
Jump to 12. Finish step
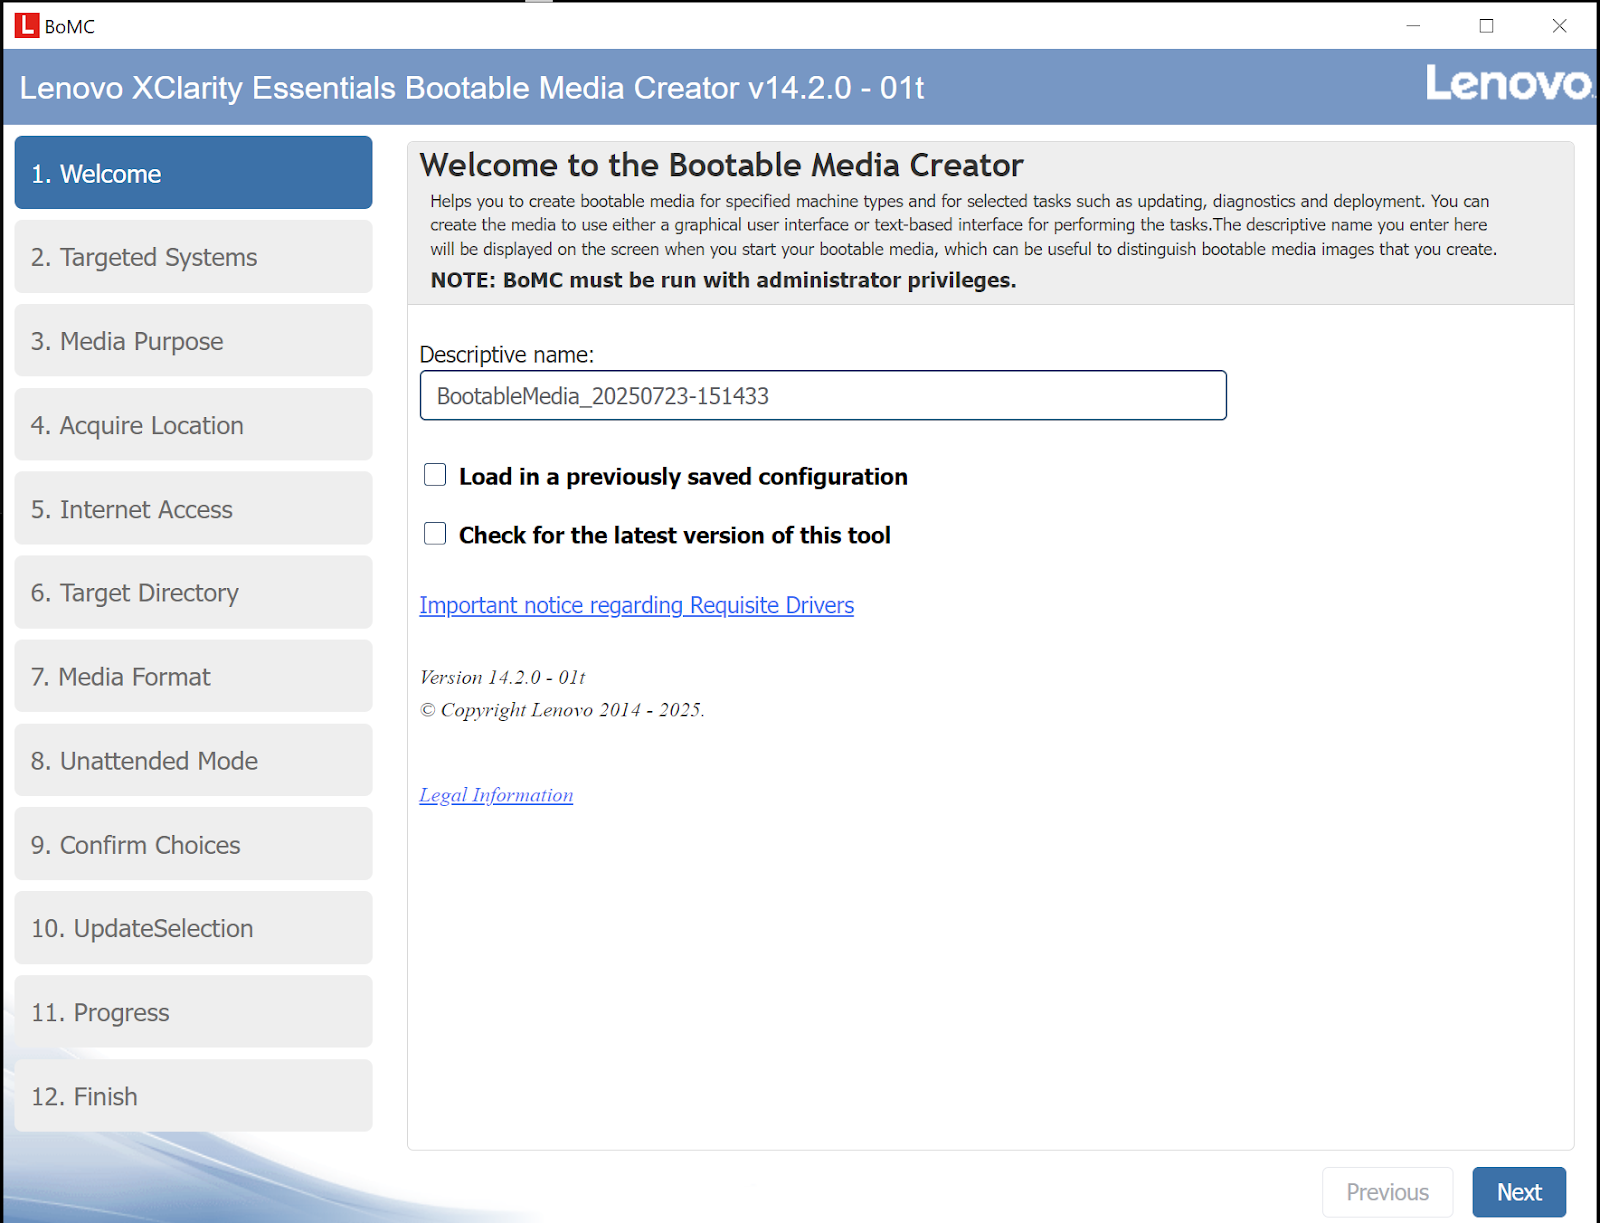193,1096
